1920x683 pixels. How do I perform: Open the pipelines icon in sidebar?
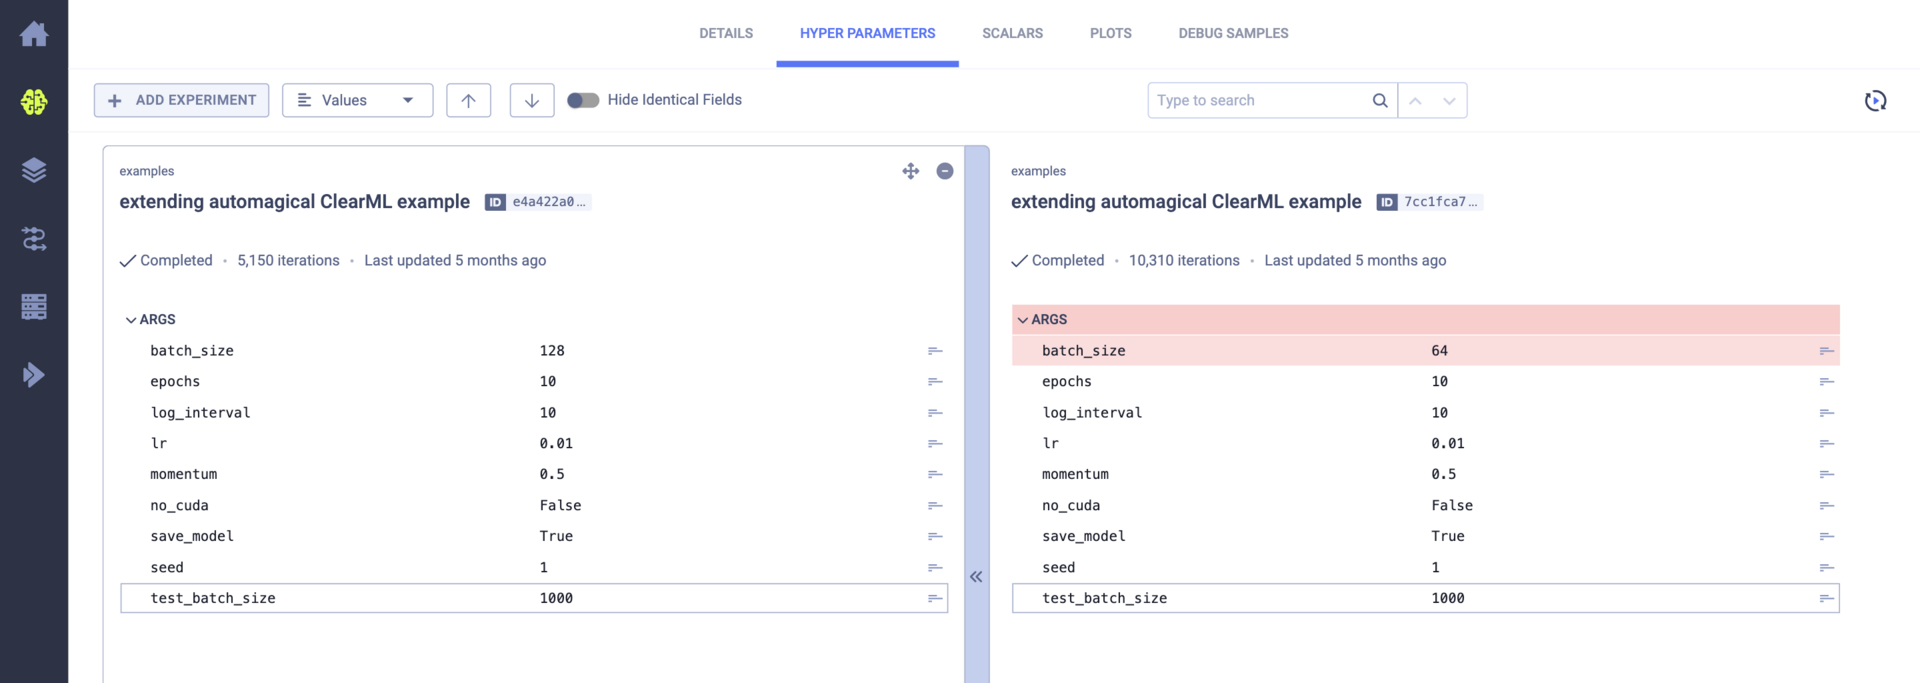(34, 239)
